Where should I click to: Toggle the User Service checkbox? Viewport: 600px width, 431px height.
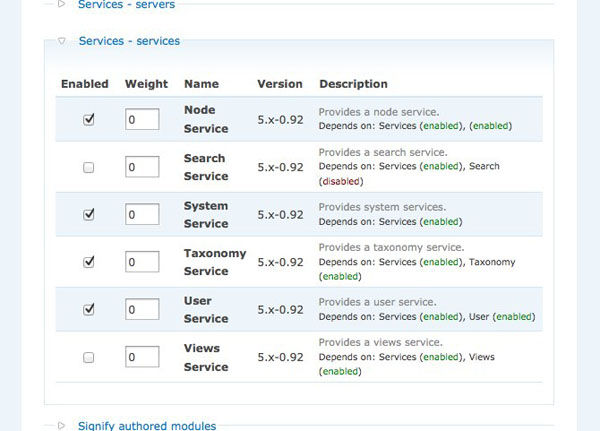tap(89, 309)
